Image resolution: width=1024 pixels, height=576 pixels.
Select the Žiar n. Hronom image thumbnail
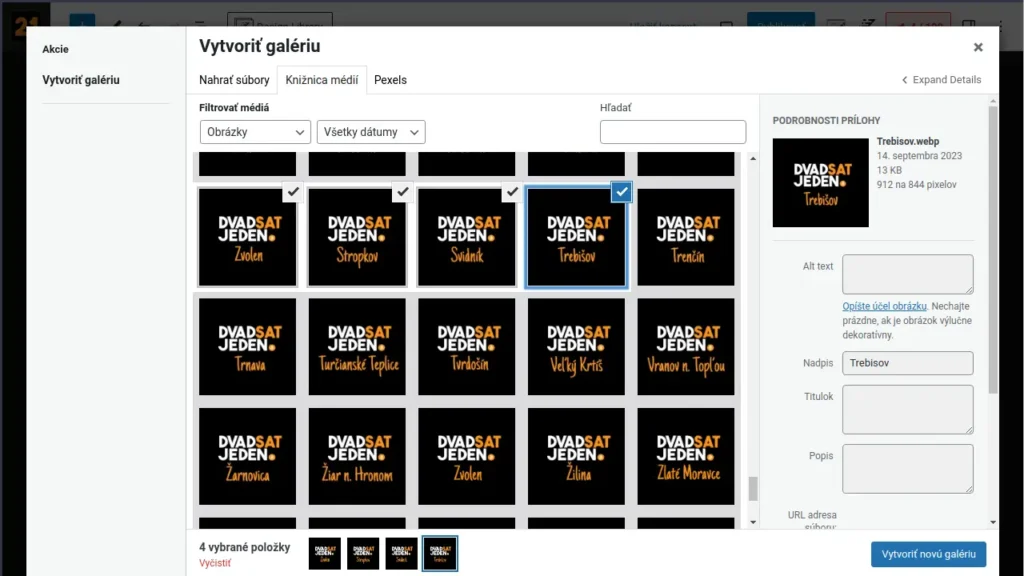[x=357, y=456]
